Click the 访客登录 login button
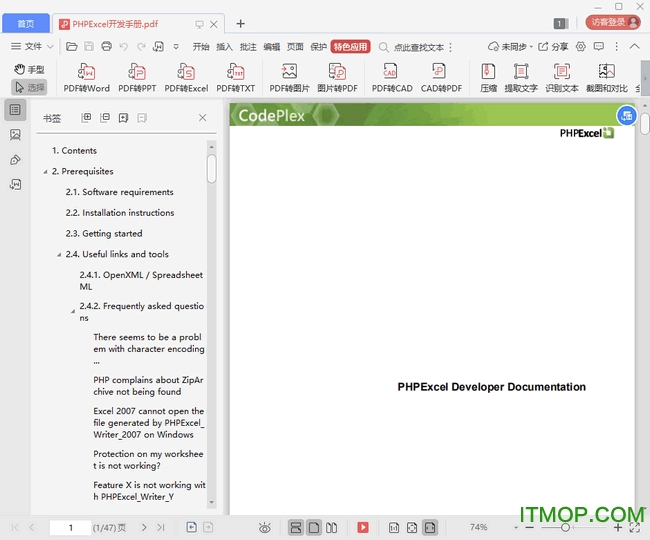Screen dimensions: 650x540 (611, 22)
